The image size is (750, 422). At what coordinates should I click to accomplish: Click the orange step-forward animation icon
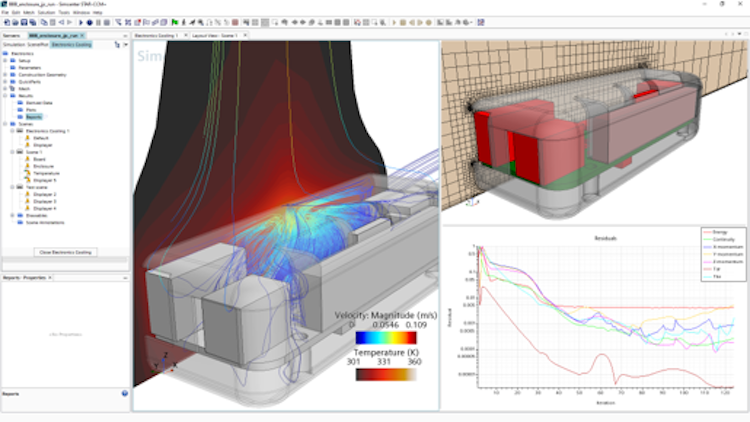(420, 22)
